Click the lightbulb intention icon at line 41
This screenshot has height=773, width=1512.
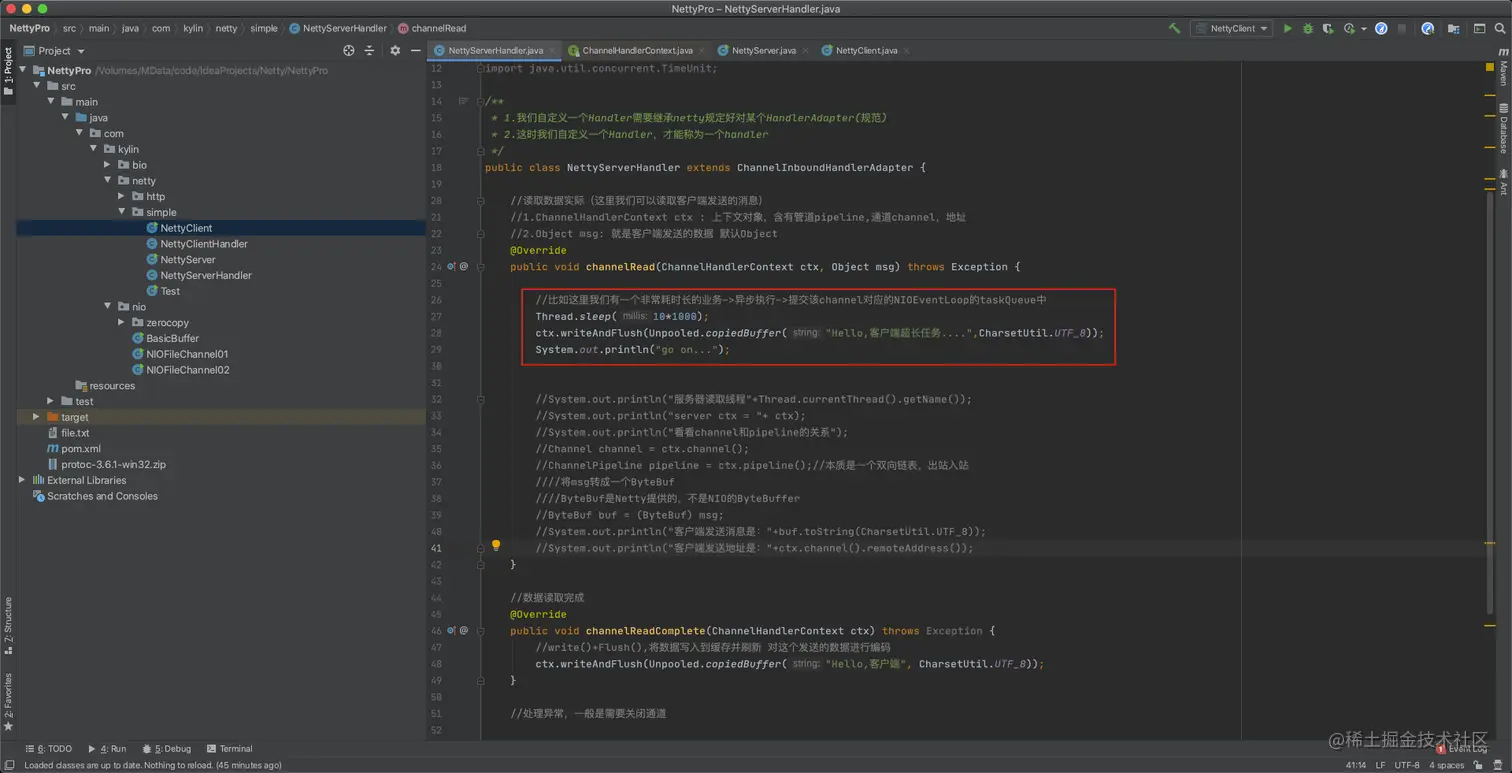(495, 546)
